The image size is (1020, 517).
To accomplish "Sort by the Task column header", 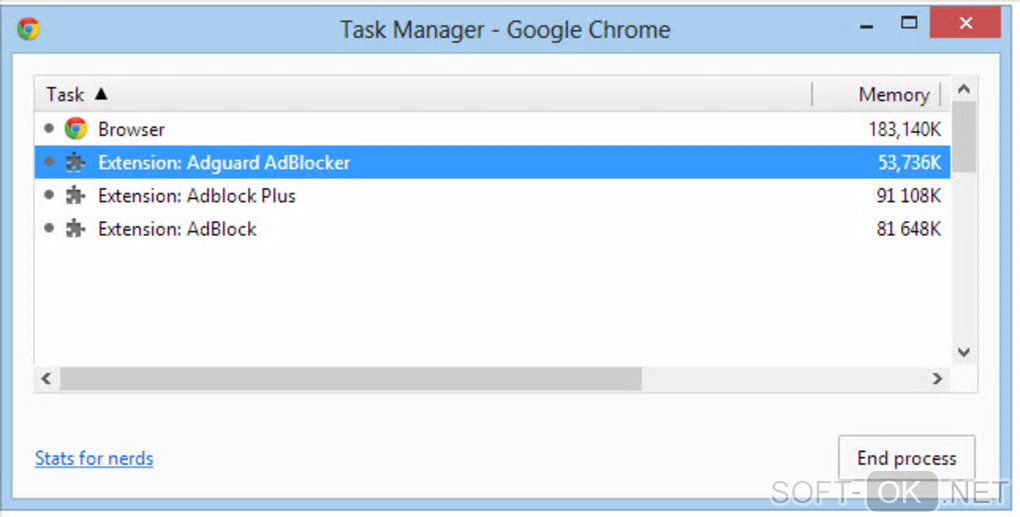I will [x=64, y=94].
